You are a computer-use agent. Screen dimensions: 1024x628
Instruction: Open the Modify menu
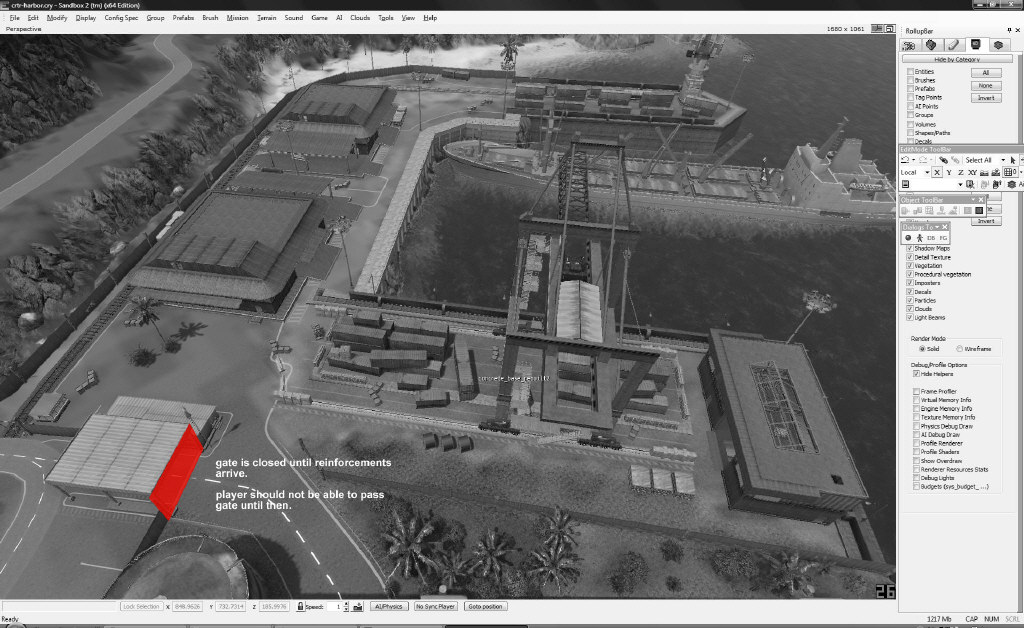[x=57, y=18]
